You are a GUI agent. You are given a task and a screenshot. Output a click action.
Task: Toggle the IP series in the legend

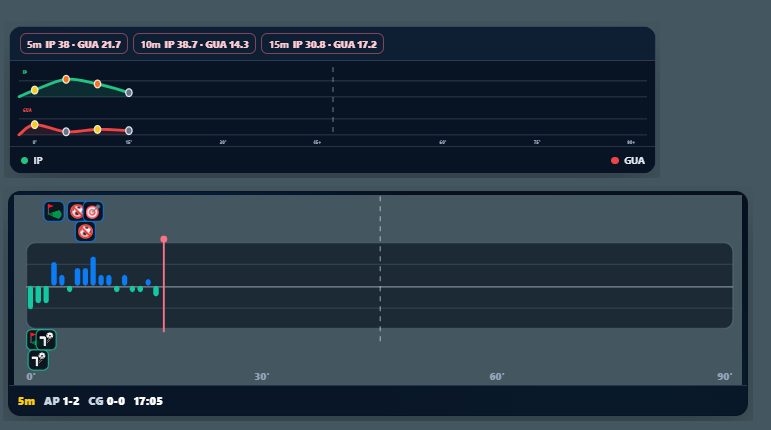pyautogui.click(x=32, y=161)
